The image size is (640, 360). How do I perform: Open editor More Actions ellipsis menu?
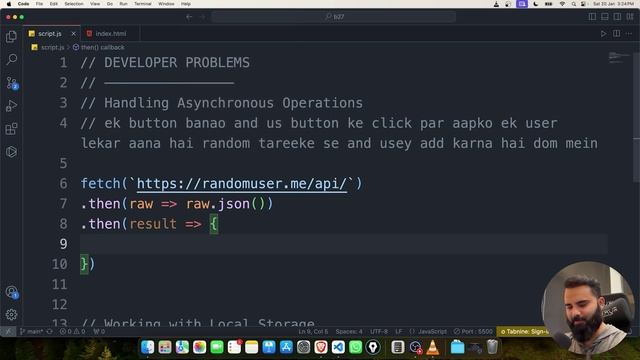coord(629,34)
